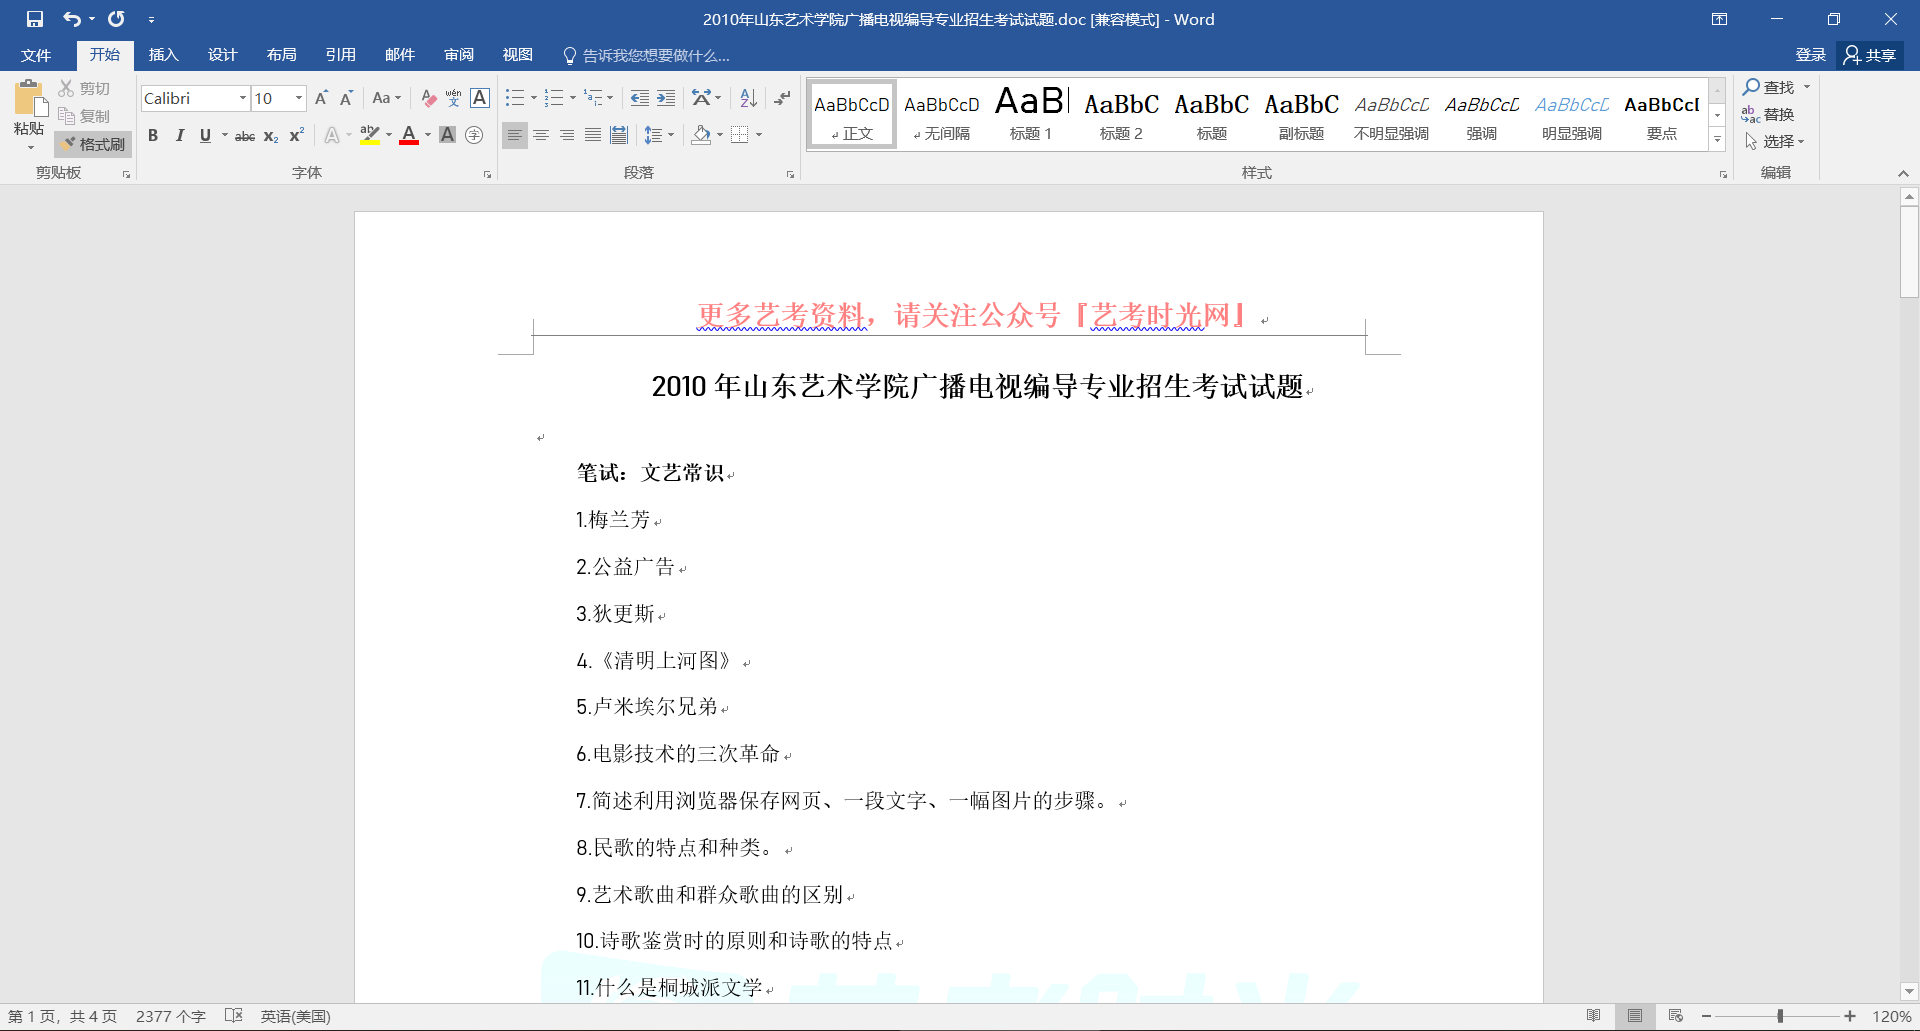Expand the Styles gallery more arrow

[1717, 141]
